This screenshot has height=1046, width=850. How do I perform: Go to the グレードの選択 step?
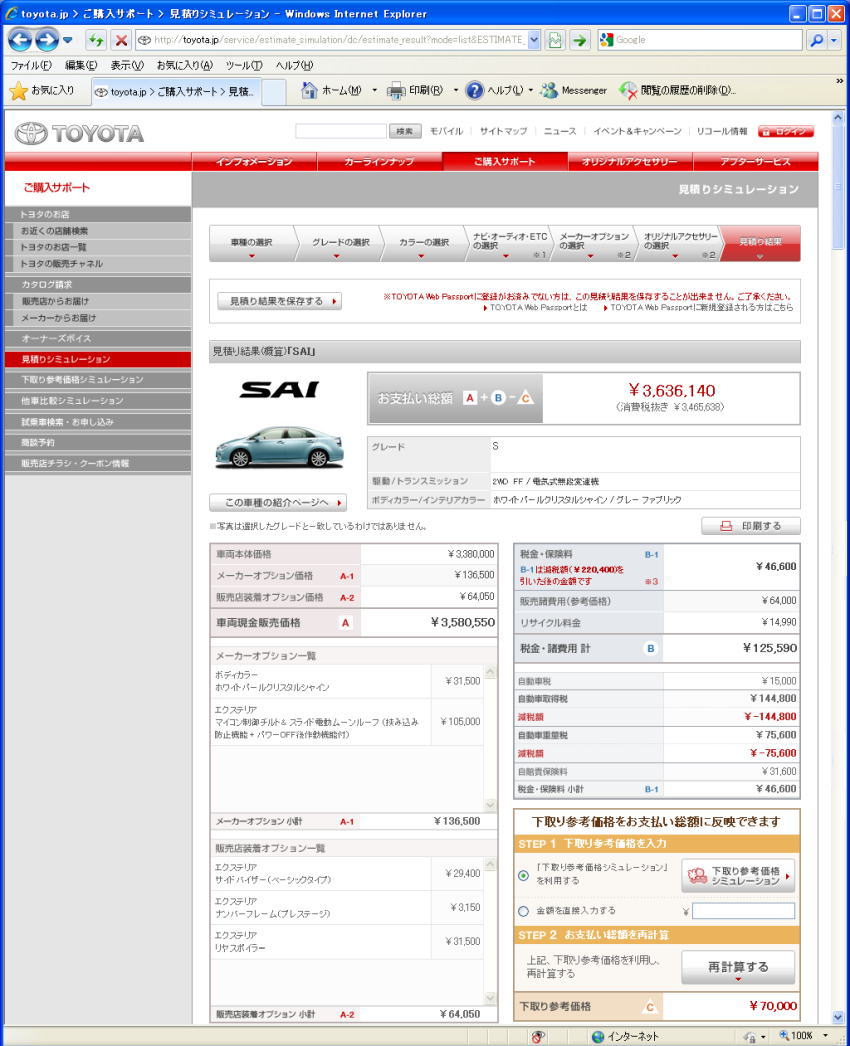(340, 243)
